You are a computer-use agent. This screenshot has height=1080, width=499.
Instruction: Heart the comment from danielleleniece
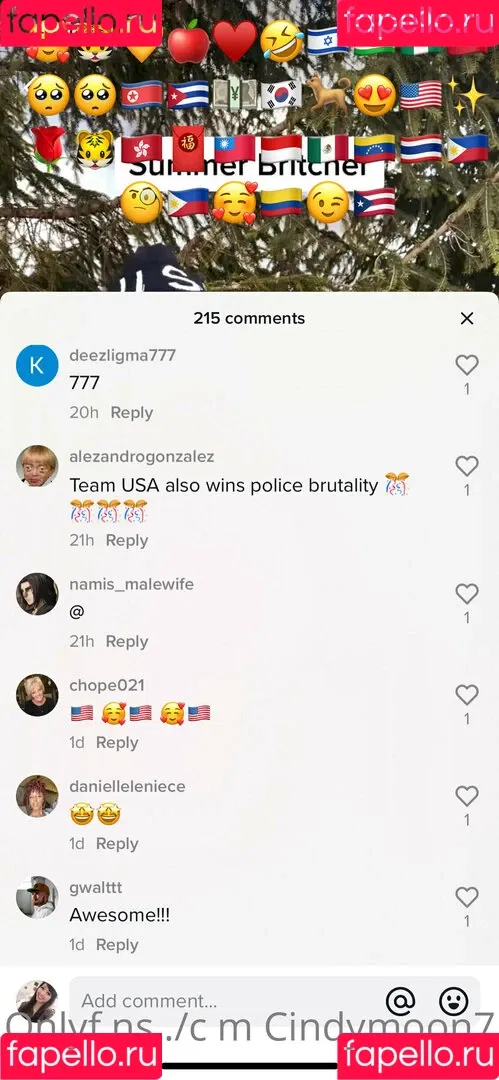point(467,796)
